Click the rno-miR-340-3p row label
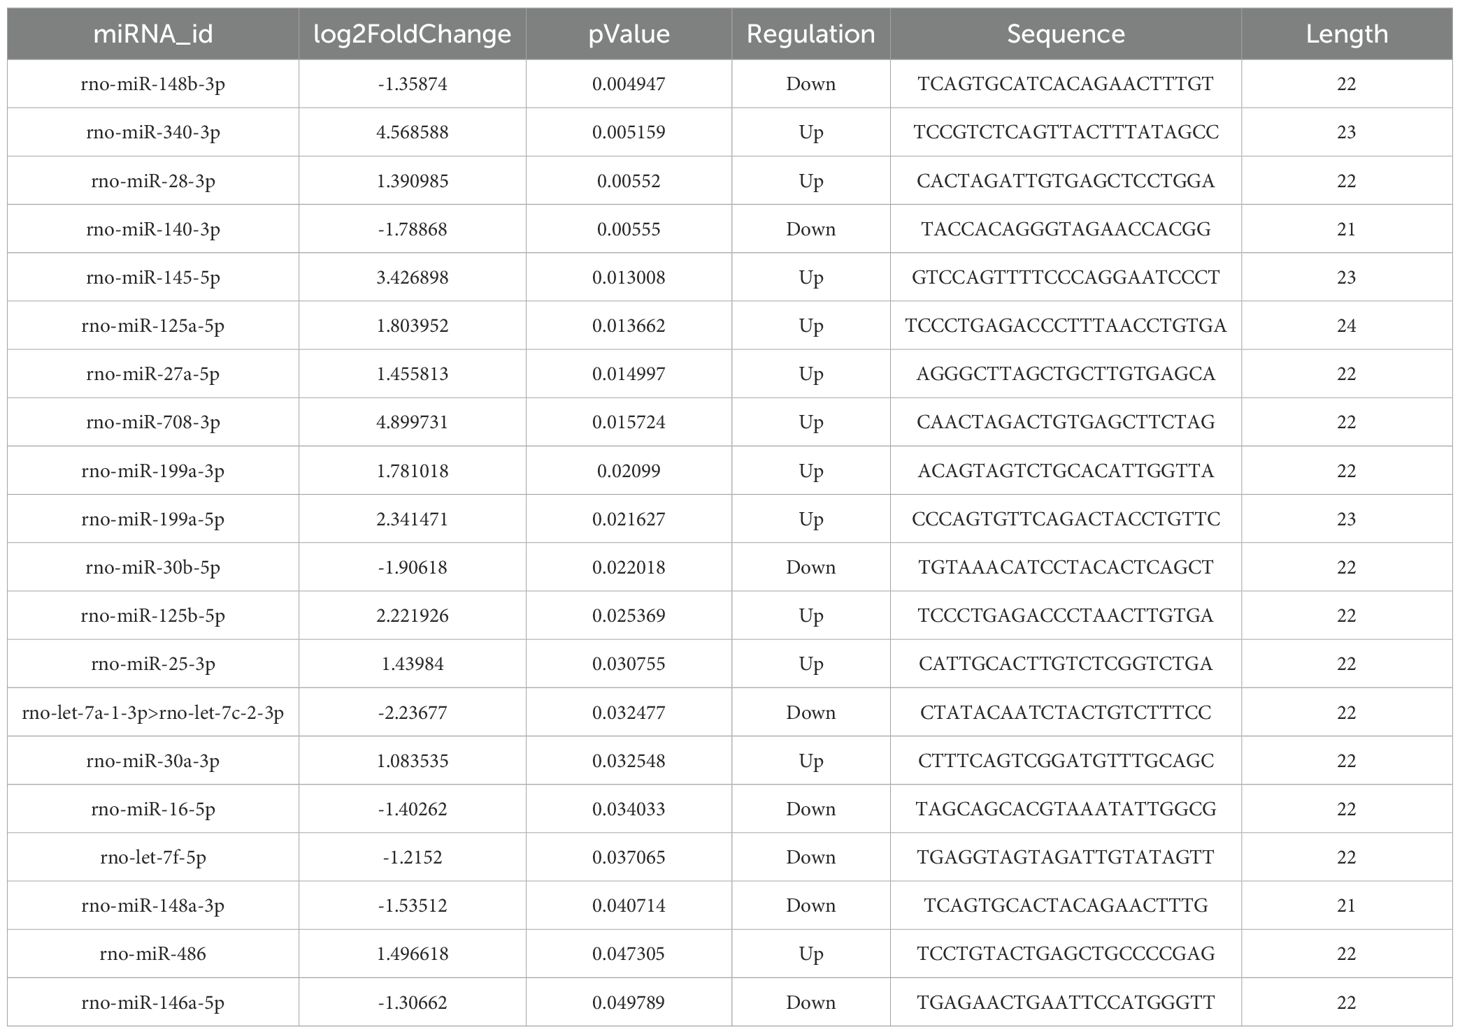This screenshot has height=1034, width=1460. (x=153, y=132)
